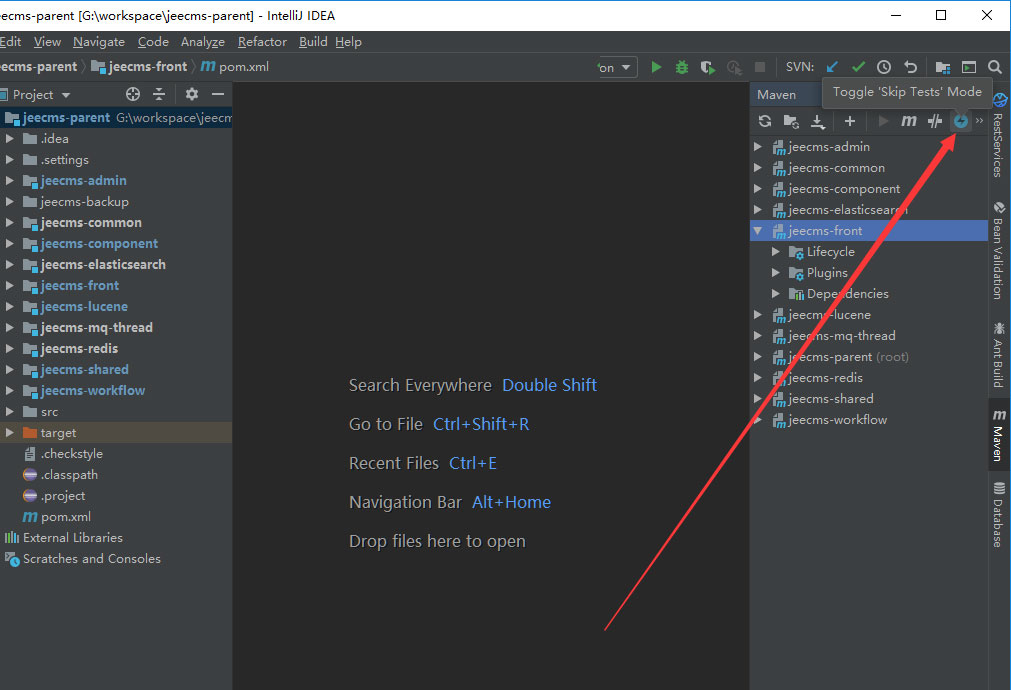
Task: Expand Lifecycle node under jeecms-front
Action: coord(776,252)
